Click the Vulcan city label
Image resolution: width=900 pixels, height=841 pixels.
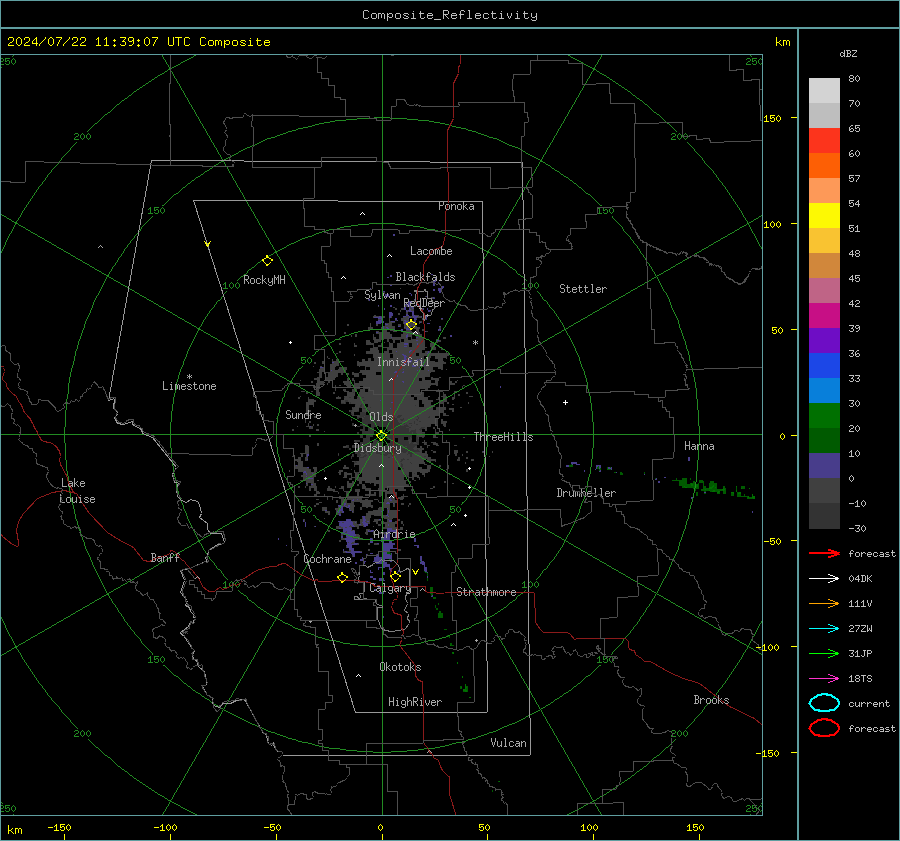(x=508, y=743)
